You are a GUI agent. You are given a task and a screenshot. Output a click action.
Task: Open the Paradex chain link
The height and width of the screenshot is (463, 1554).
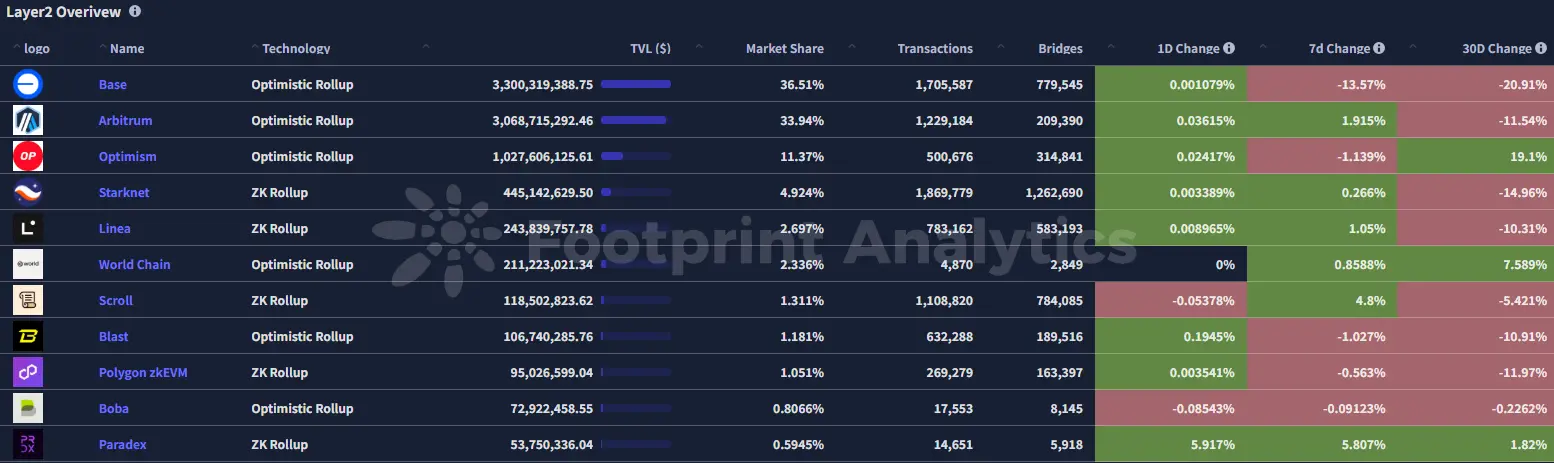click(x=122, y=445)
